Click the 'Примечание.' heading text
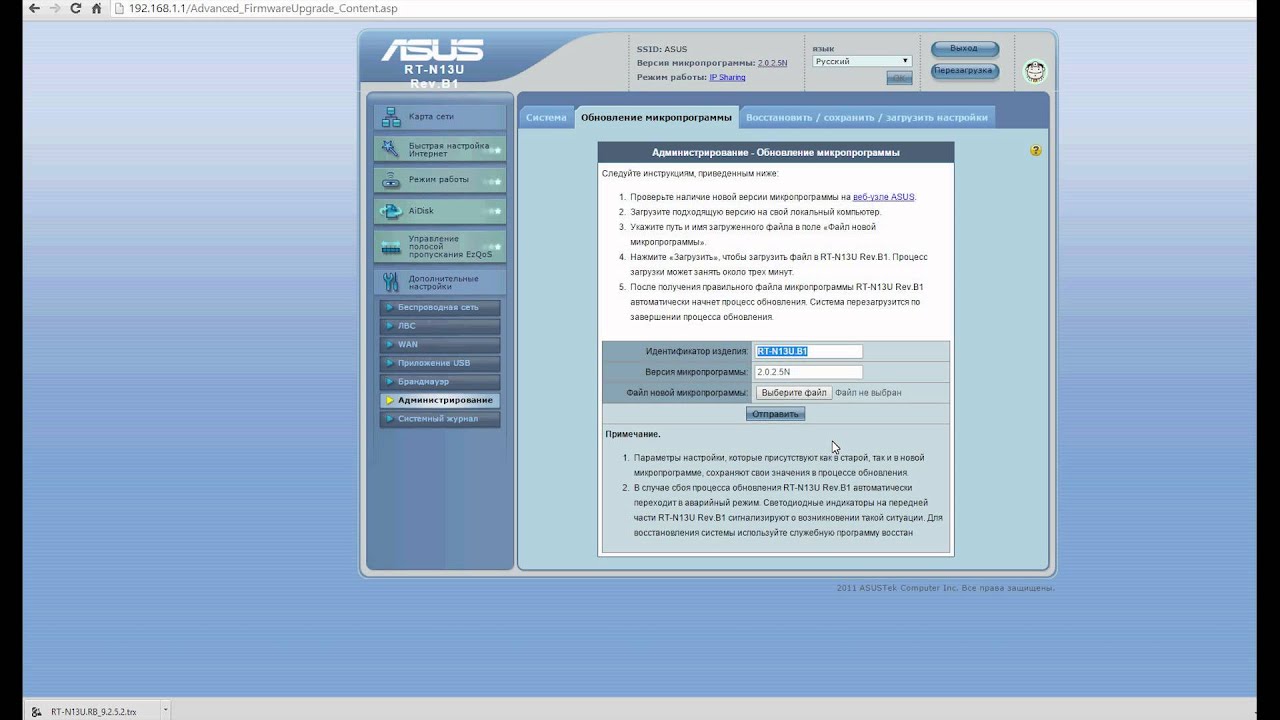This screenshot has height=720, width=1280. click(633, 434)
